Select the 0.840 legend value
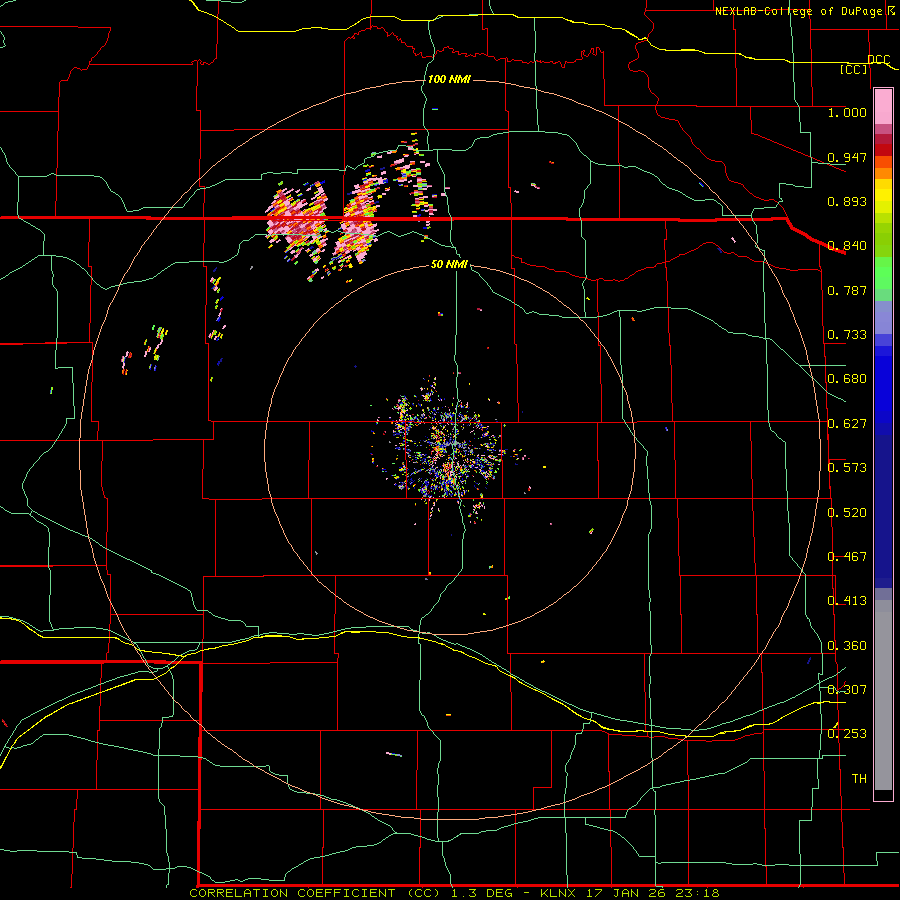Screen dimensions: 900x900 [847, 246]
